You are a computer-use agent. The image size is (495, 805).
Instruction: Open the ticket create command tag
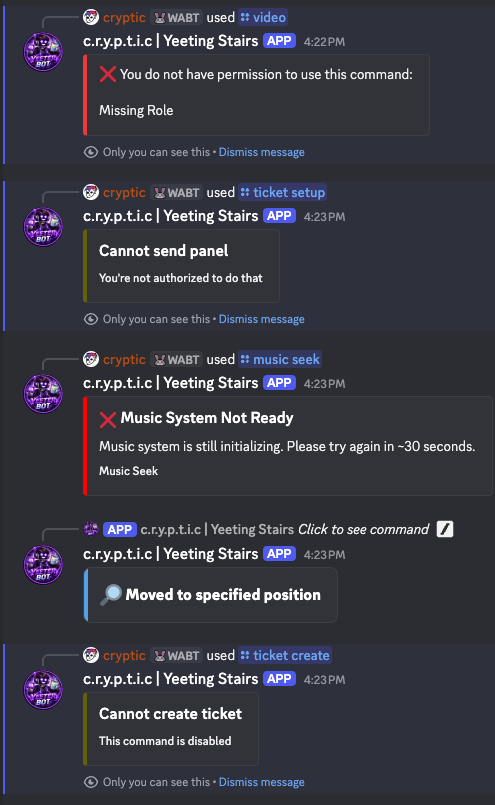285,656
